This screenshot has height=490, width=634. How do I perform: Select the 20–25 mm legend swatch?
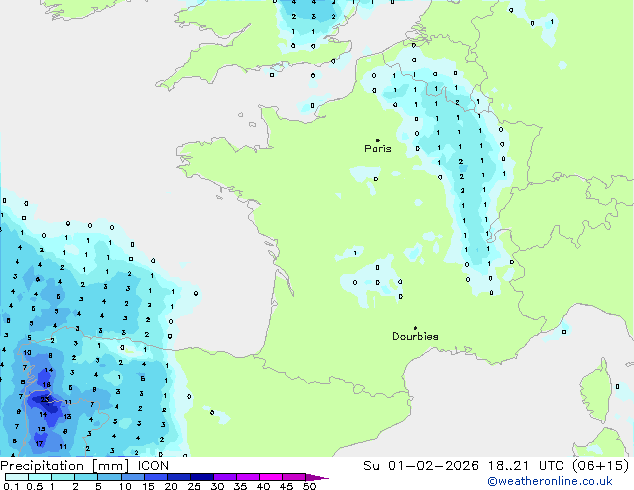[178, 477]
